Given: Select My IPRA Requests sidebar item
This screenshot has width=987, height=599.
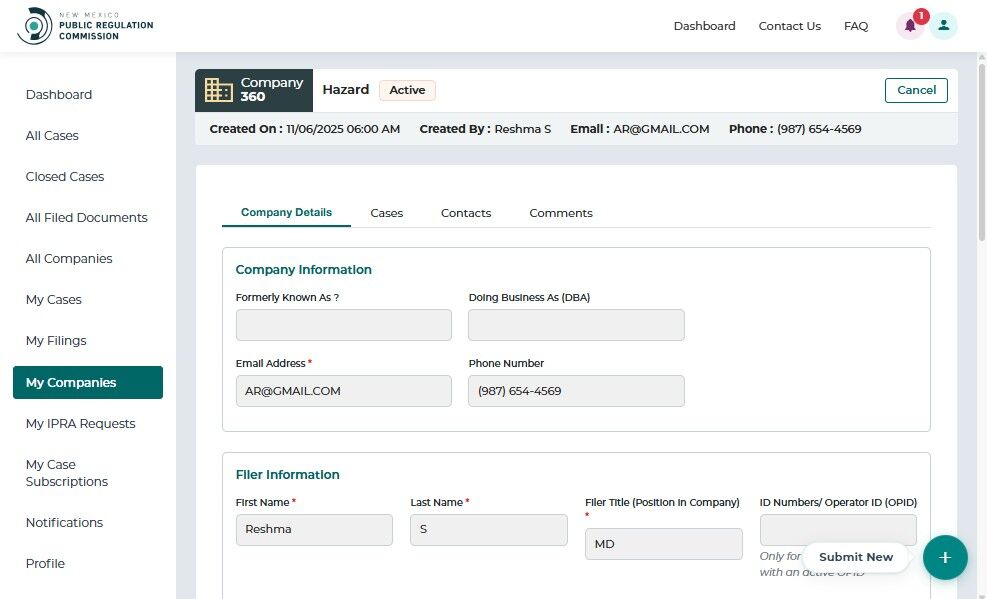Looking at the screenshot, I should tap(80, 424).
